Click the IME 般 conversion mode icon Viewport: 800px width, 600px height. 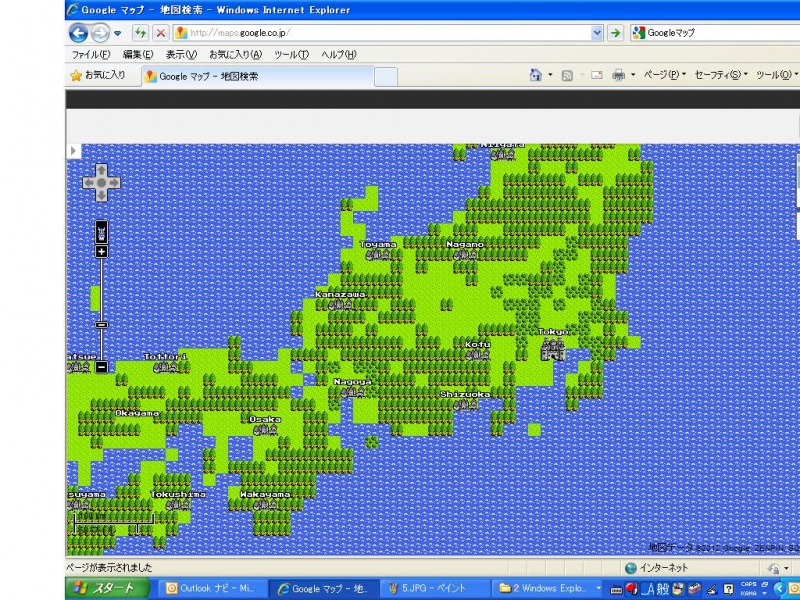[x=663, y=589]
